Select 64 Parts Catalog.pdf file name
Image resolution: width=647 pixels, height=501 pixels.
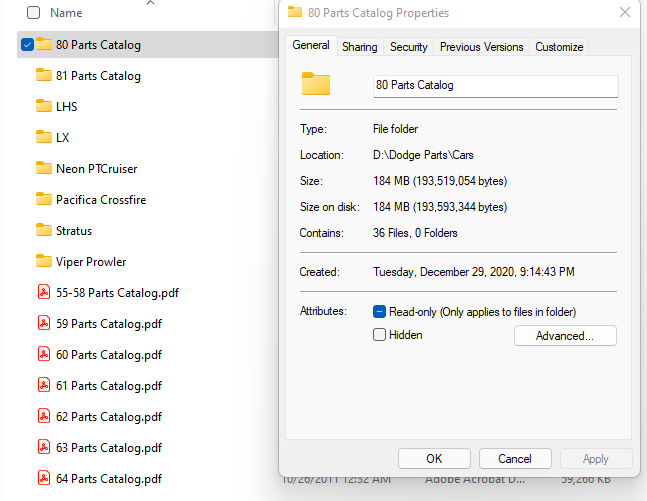pyautogui.click(x=109, y=478)
